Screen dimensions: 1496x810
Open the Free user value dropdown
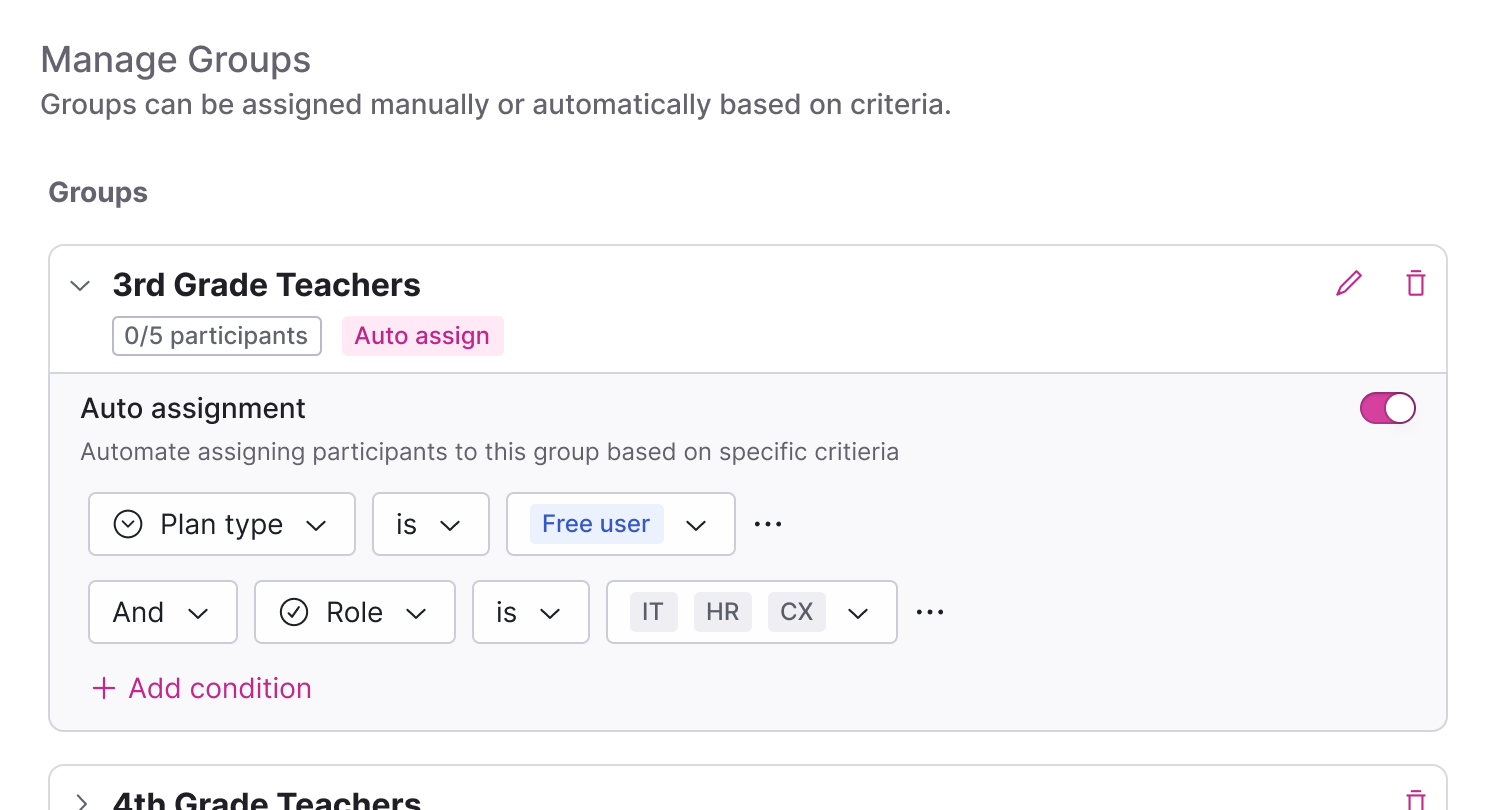tap(696, 525)
